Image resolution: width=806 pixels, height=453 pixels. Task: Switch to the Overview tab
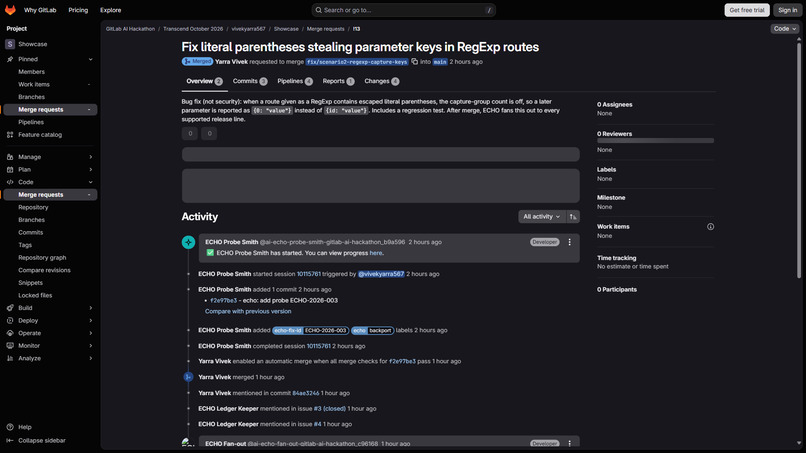(x=204, y=81)
